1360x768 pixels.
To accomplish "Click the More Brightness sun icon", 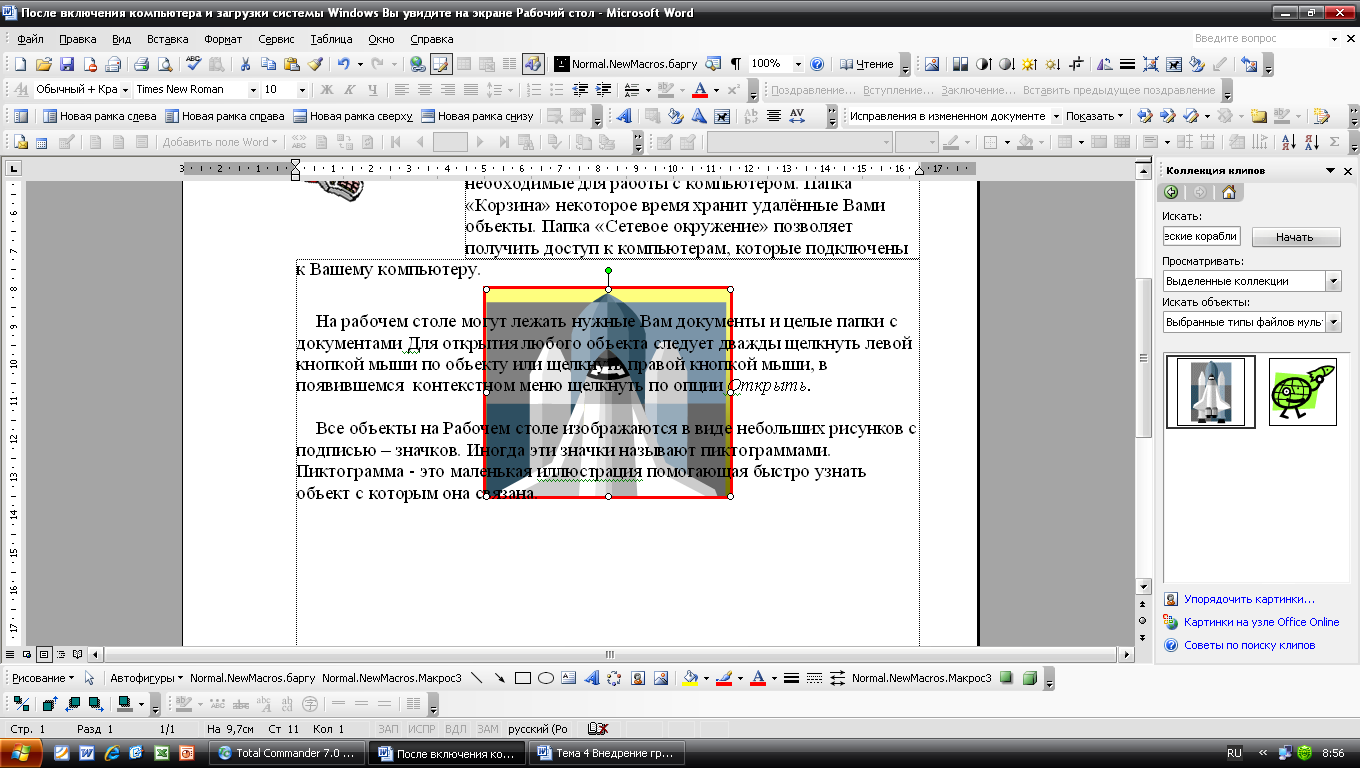I will [x=1029, y=64].
